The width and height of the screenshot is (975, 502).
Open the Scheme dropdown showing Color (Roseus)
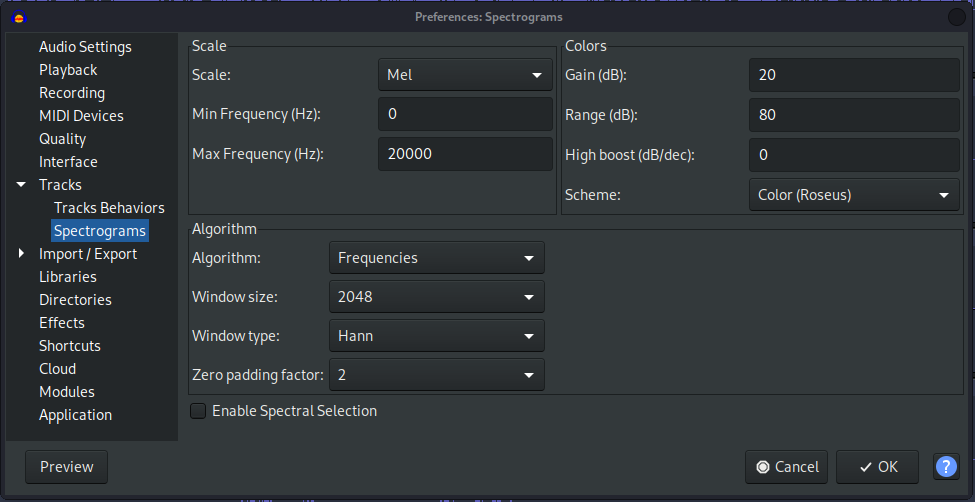[x=853, y=195]
